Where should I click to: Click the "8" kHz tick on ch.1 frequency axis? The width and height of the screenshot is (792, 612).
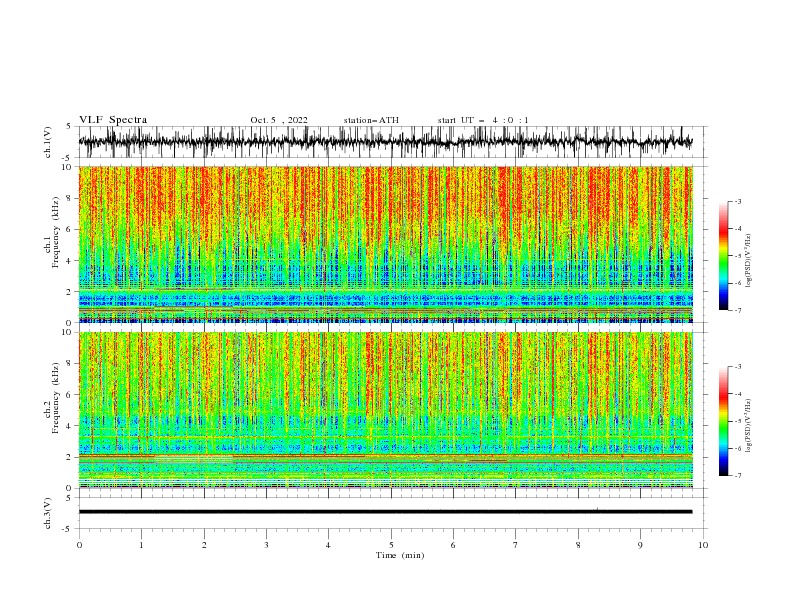[70, 198]
